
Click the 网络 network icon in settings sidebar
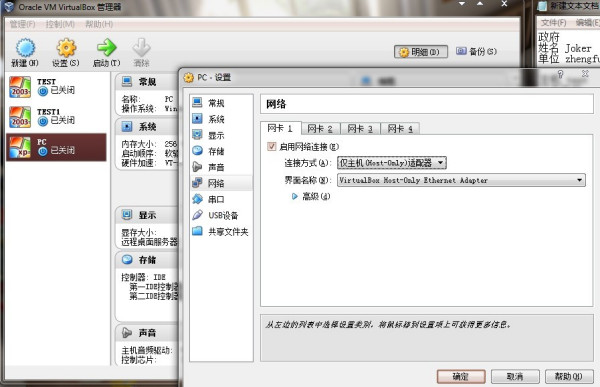(197, 183)
